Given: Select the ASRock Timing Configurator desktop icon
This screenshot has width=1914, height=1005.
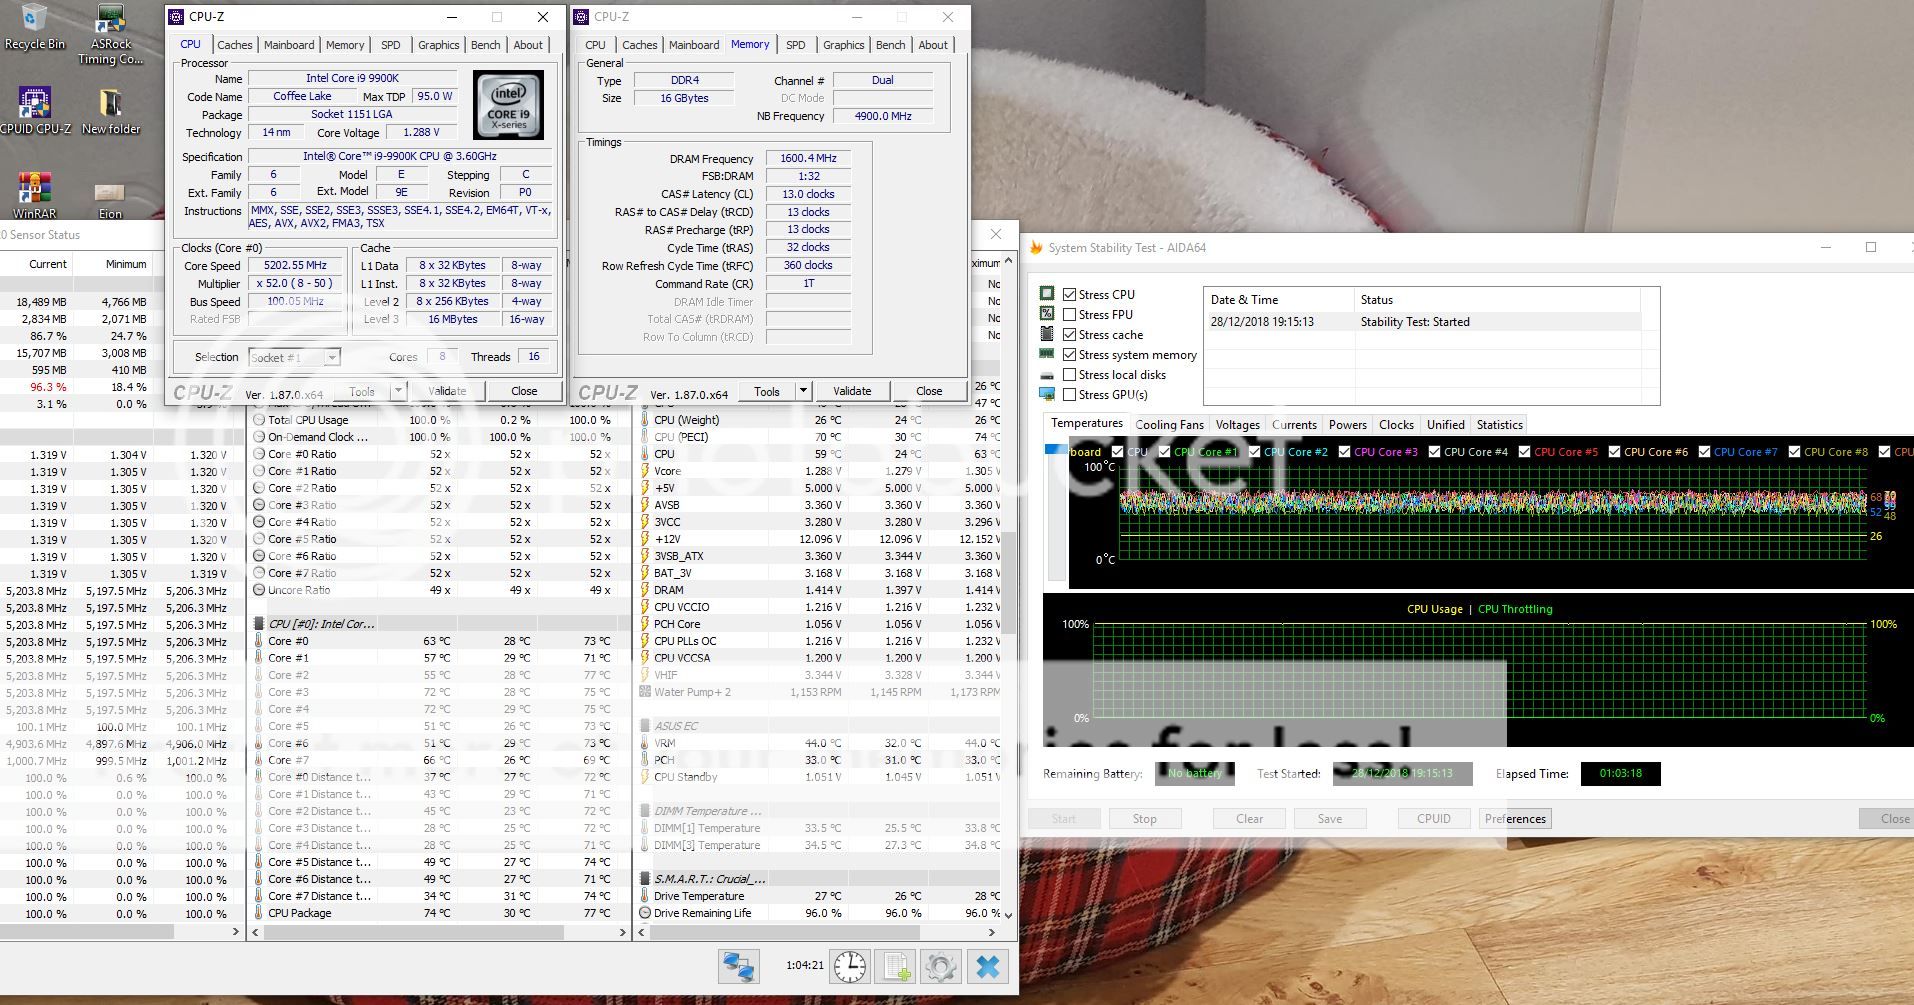Looking at the screenshot, I should [x=110, y=35].
